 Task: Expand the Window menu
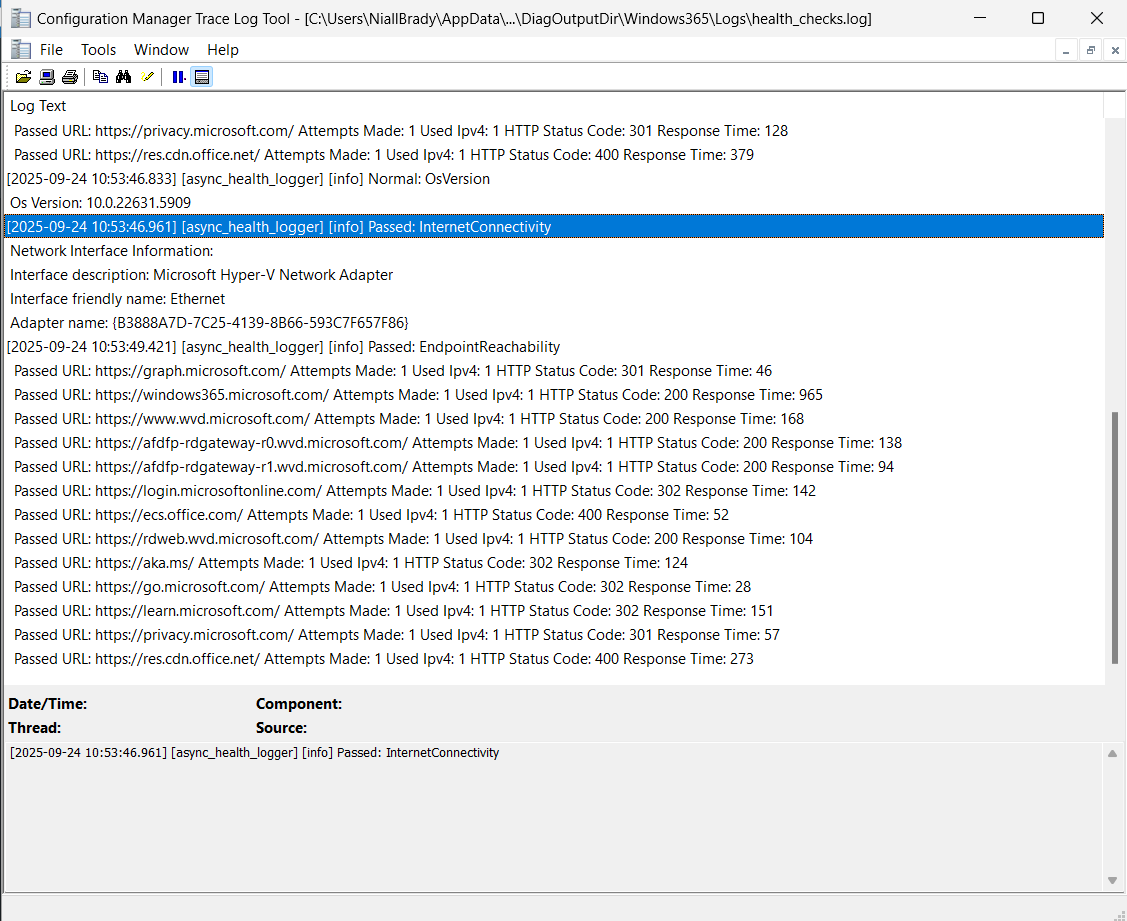click(161, 50)
